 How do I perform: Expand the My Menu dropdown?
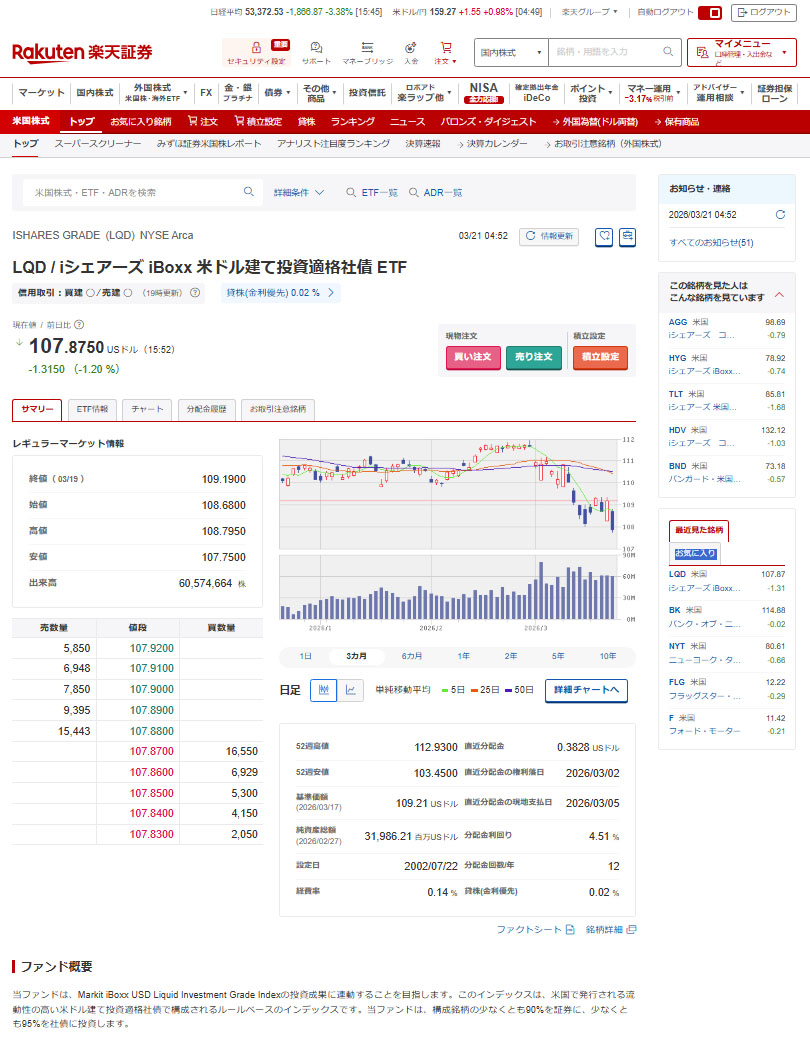coord(741,52)
